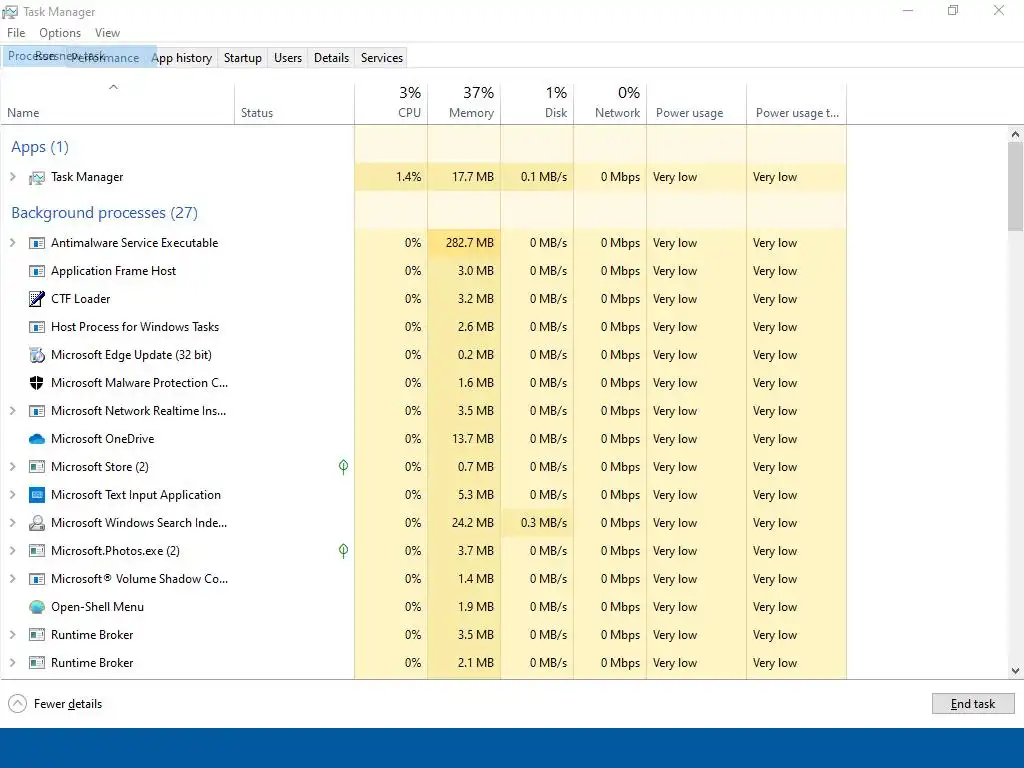This screenshot has height=768, width=1024.
Task: Expand Microsoft Text Input Application row
Action: tap(12, 494)
